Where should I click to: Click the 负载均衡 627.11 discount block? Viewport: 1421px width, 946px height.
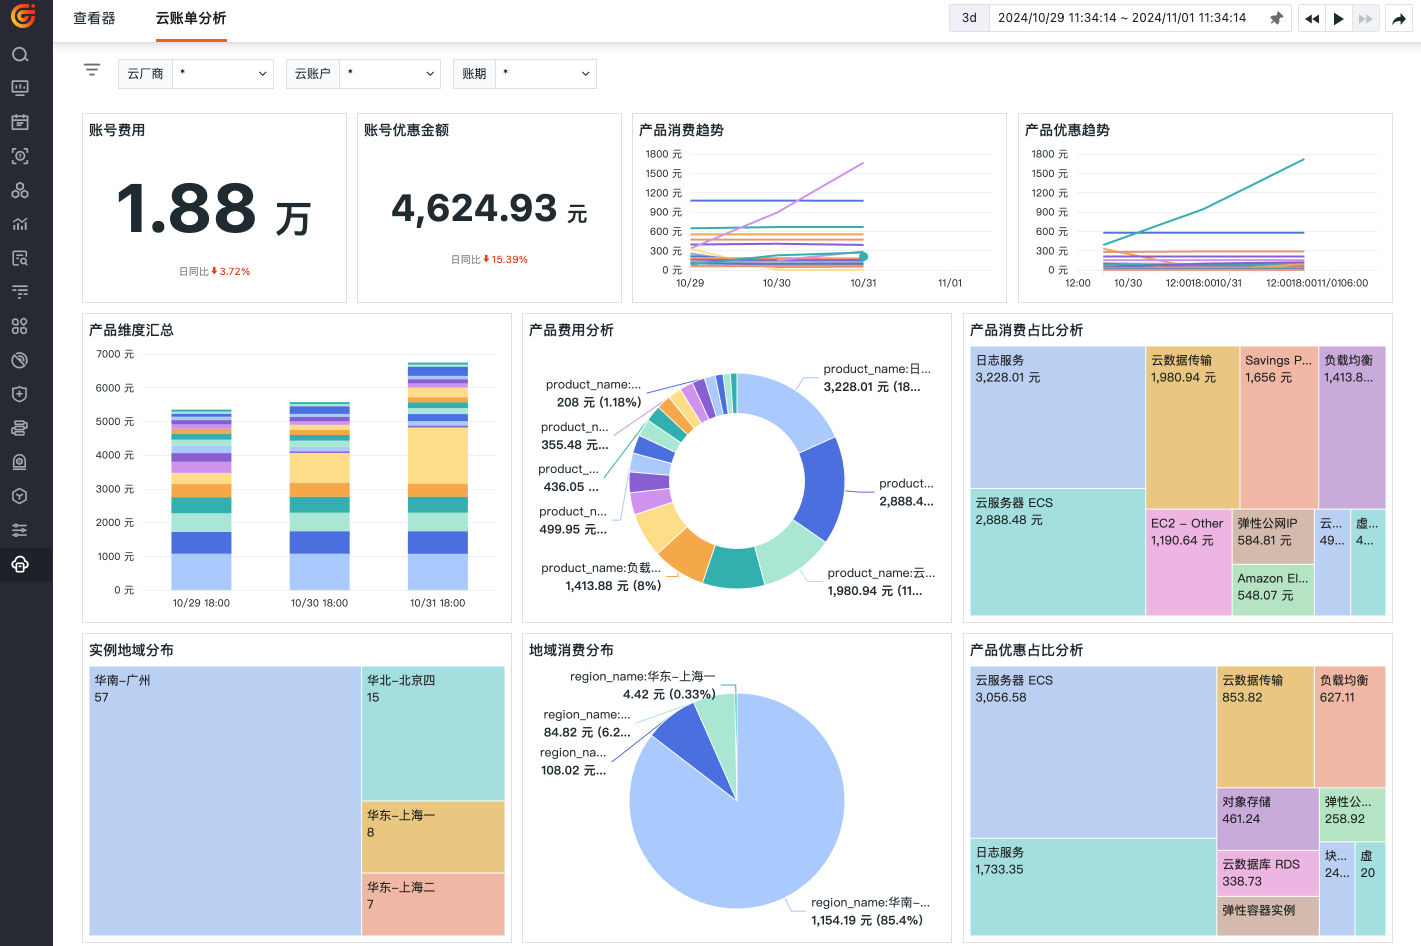click(x=1350, y=727)
